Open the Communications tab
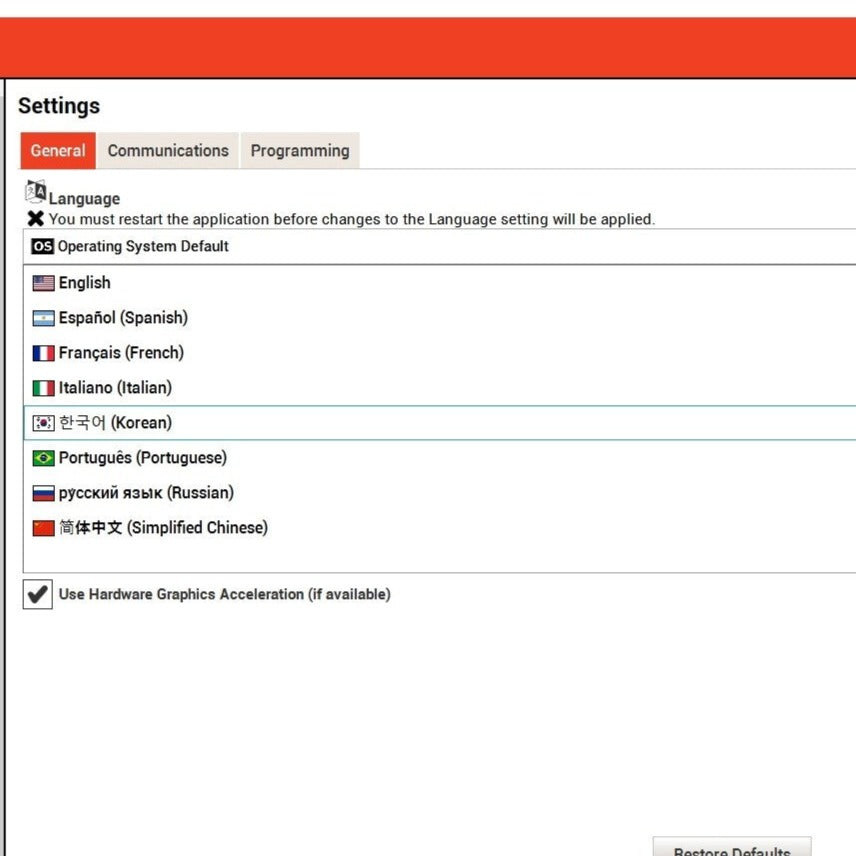856x856 pixels. tap(168, 151)
